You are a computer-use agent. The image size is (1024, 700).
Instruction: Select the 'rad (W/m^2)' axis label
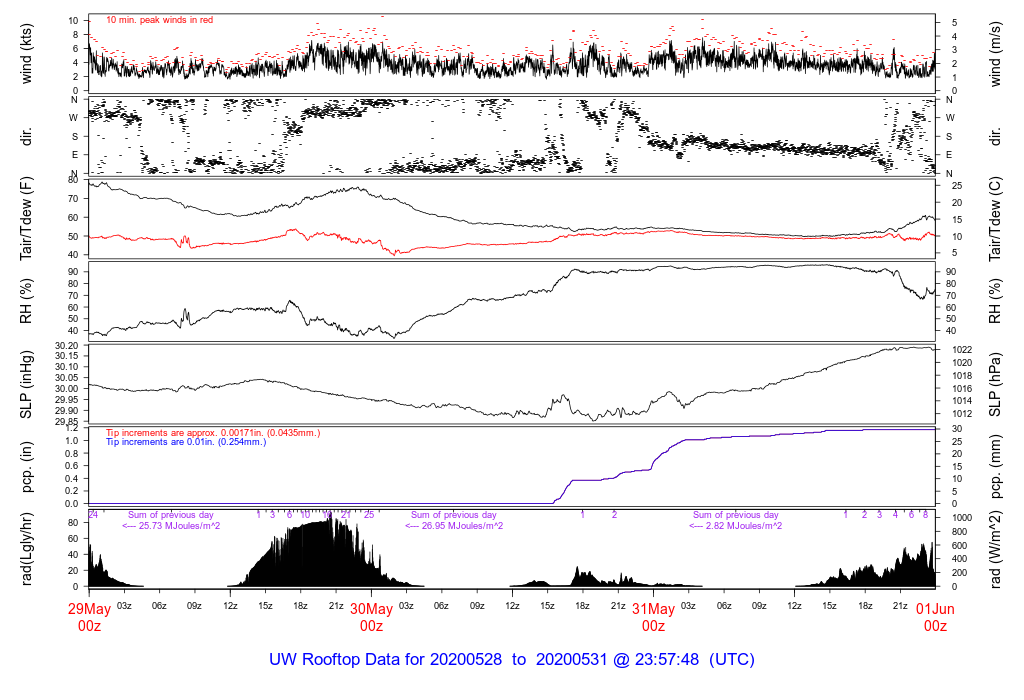tap(995, 549)
